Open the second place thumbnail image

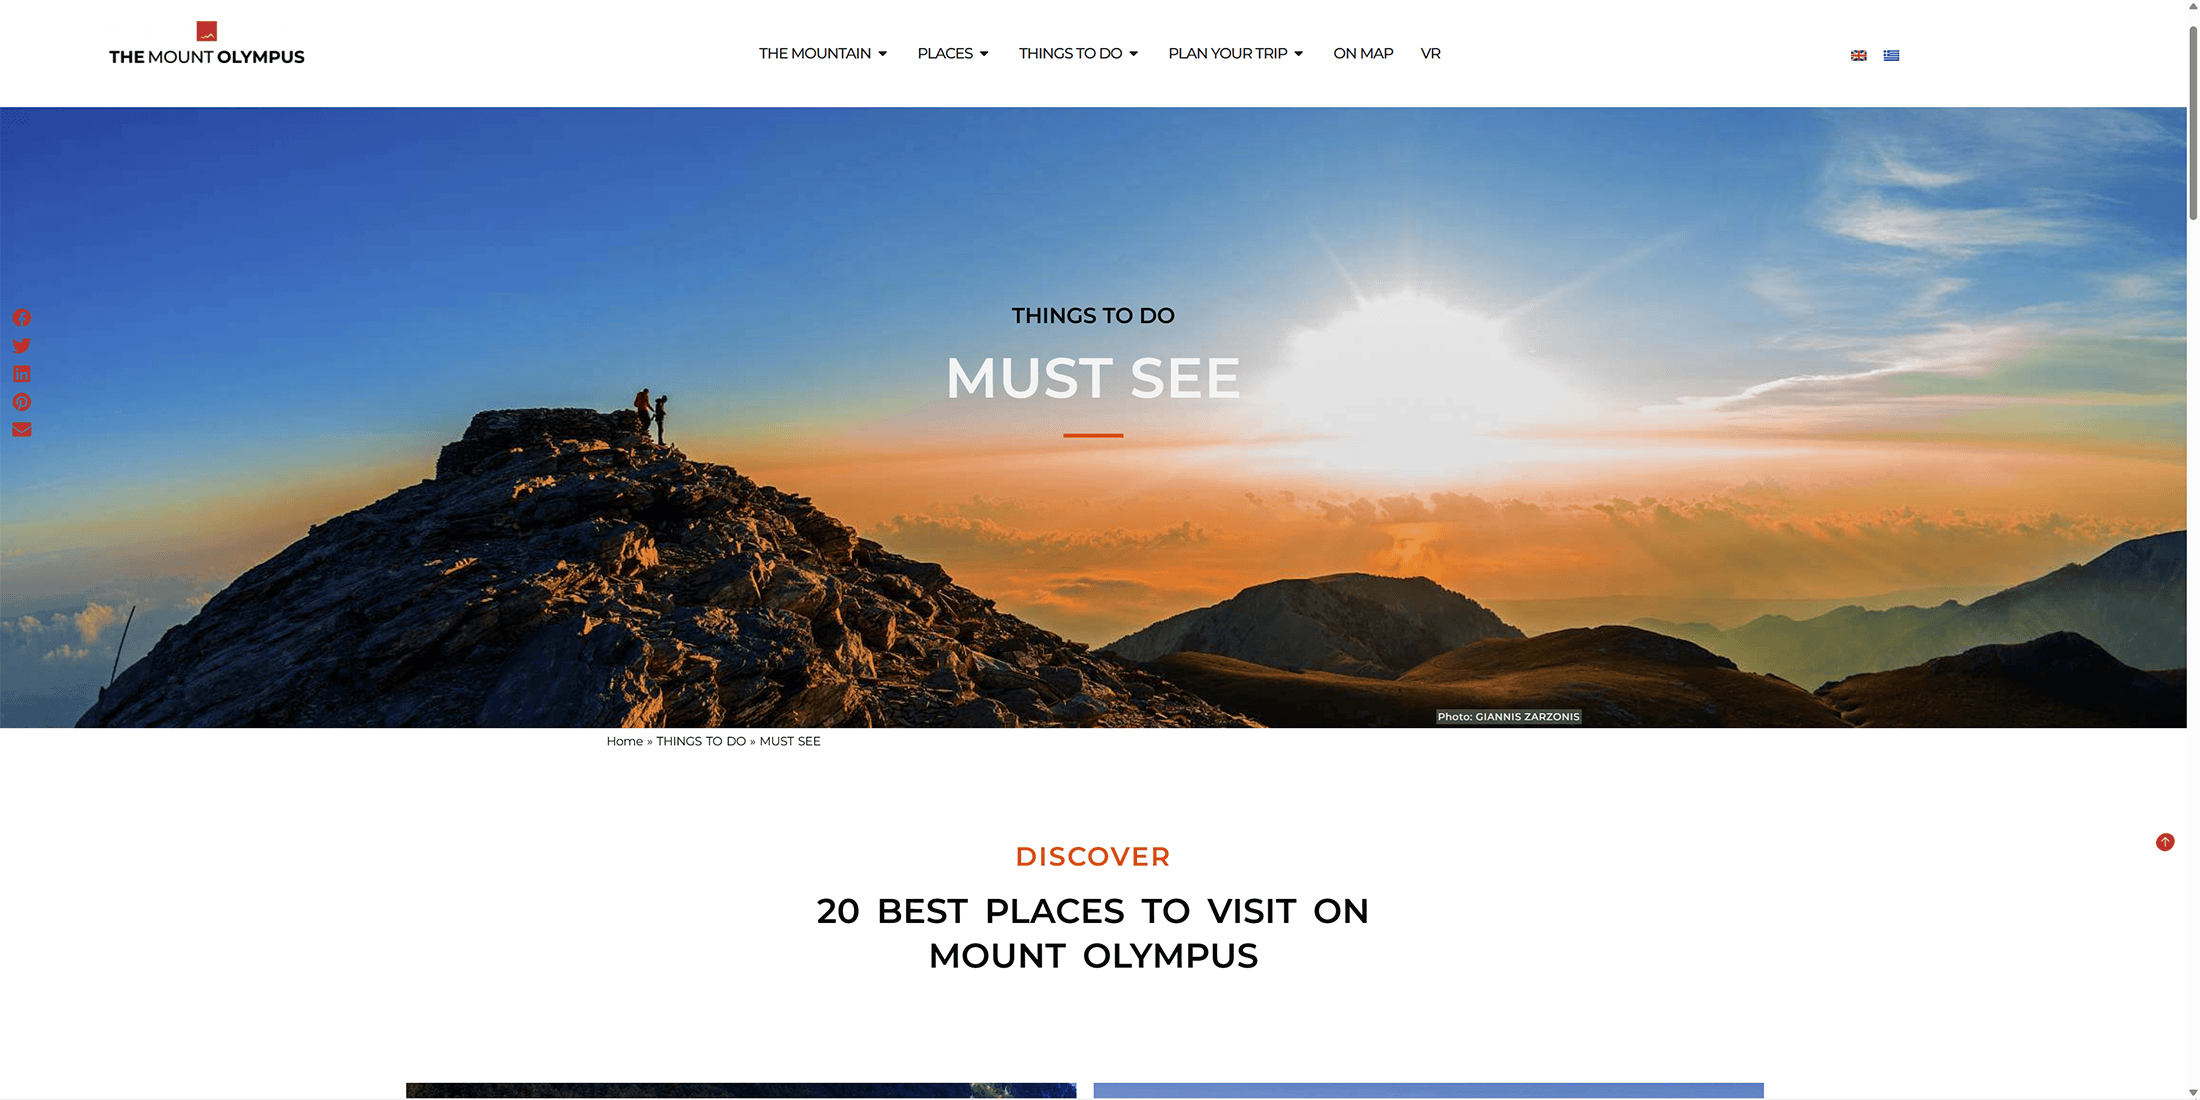pos(1428,1090)
